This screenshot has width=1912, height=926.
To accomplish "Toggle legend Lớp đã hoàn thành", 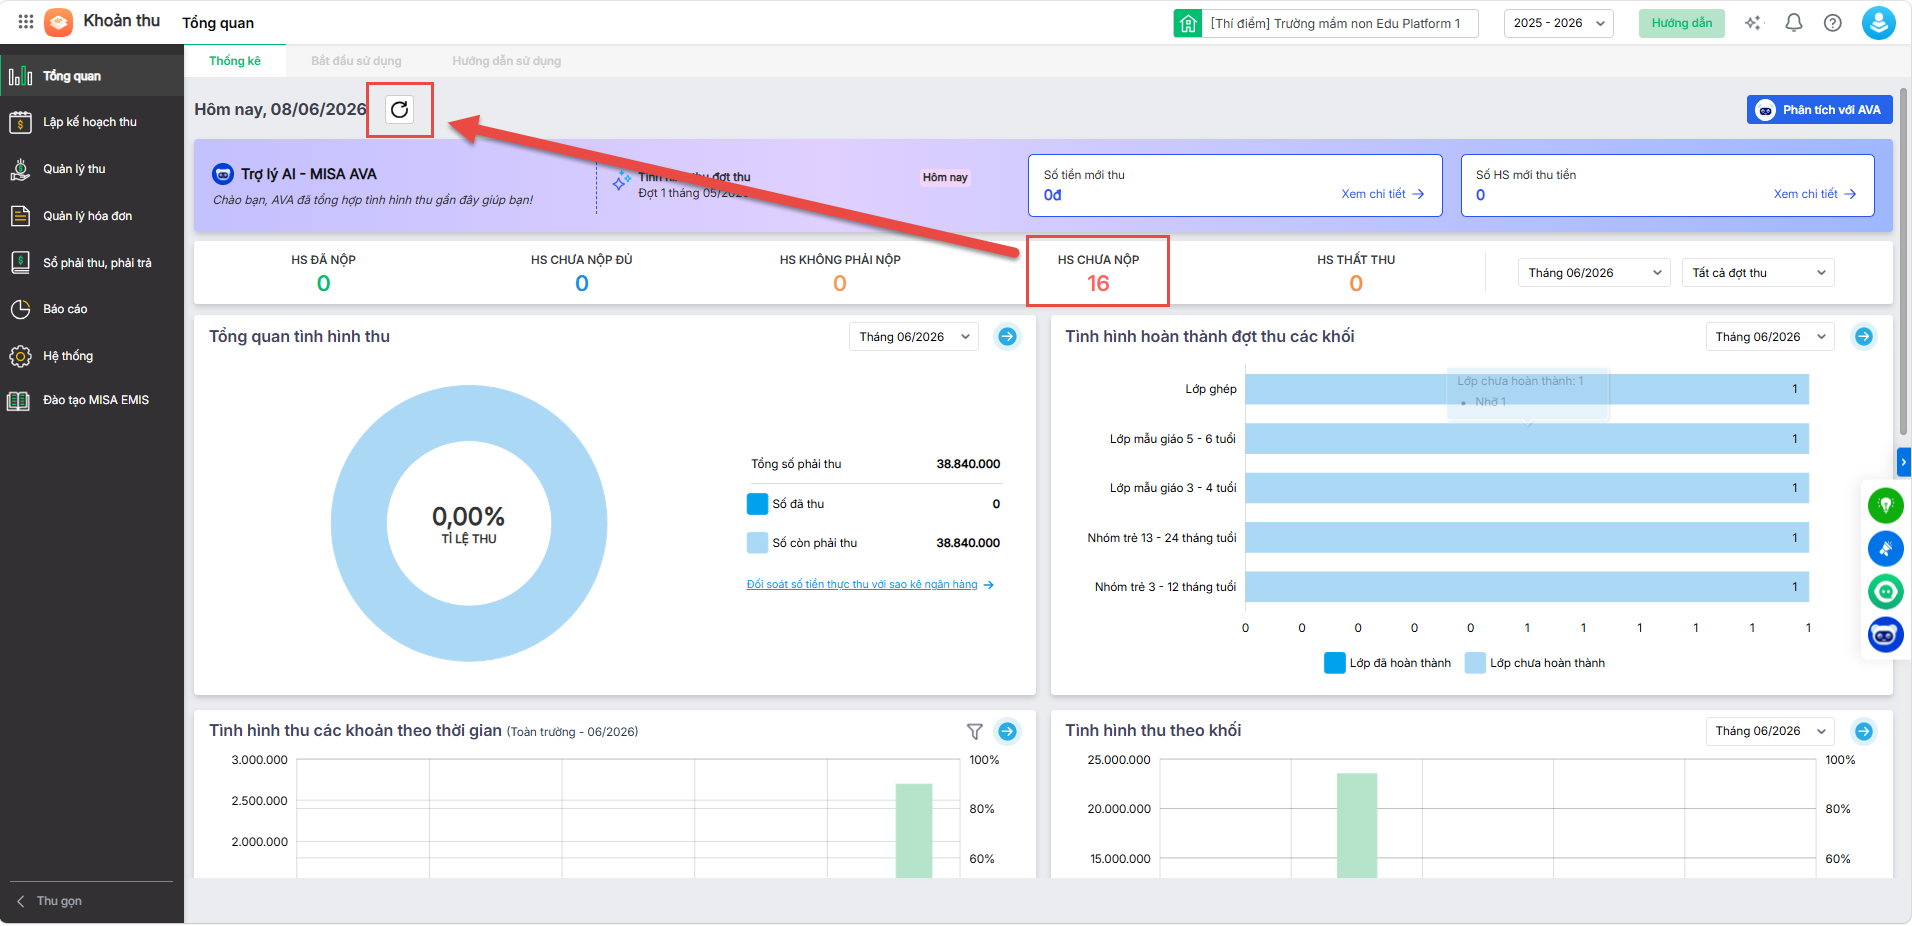I will [x=1387, y=663].
